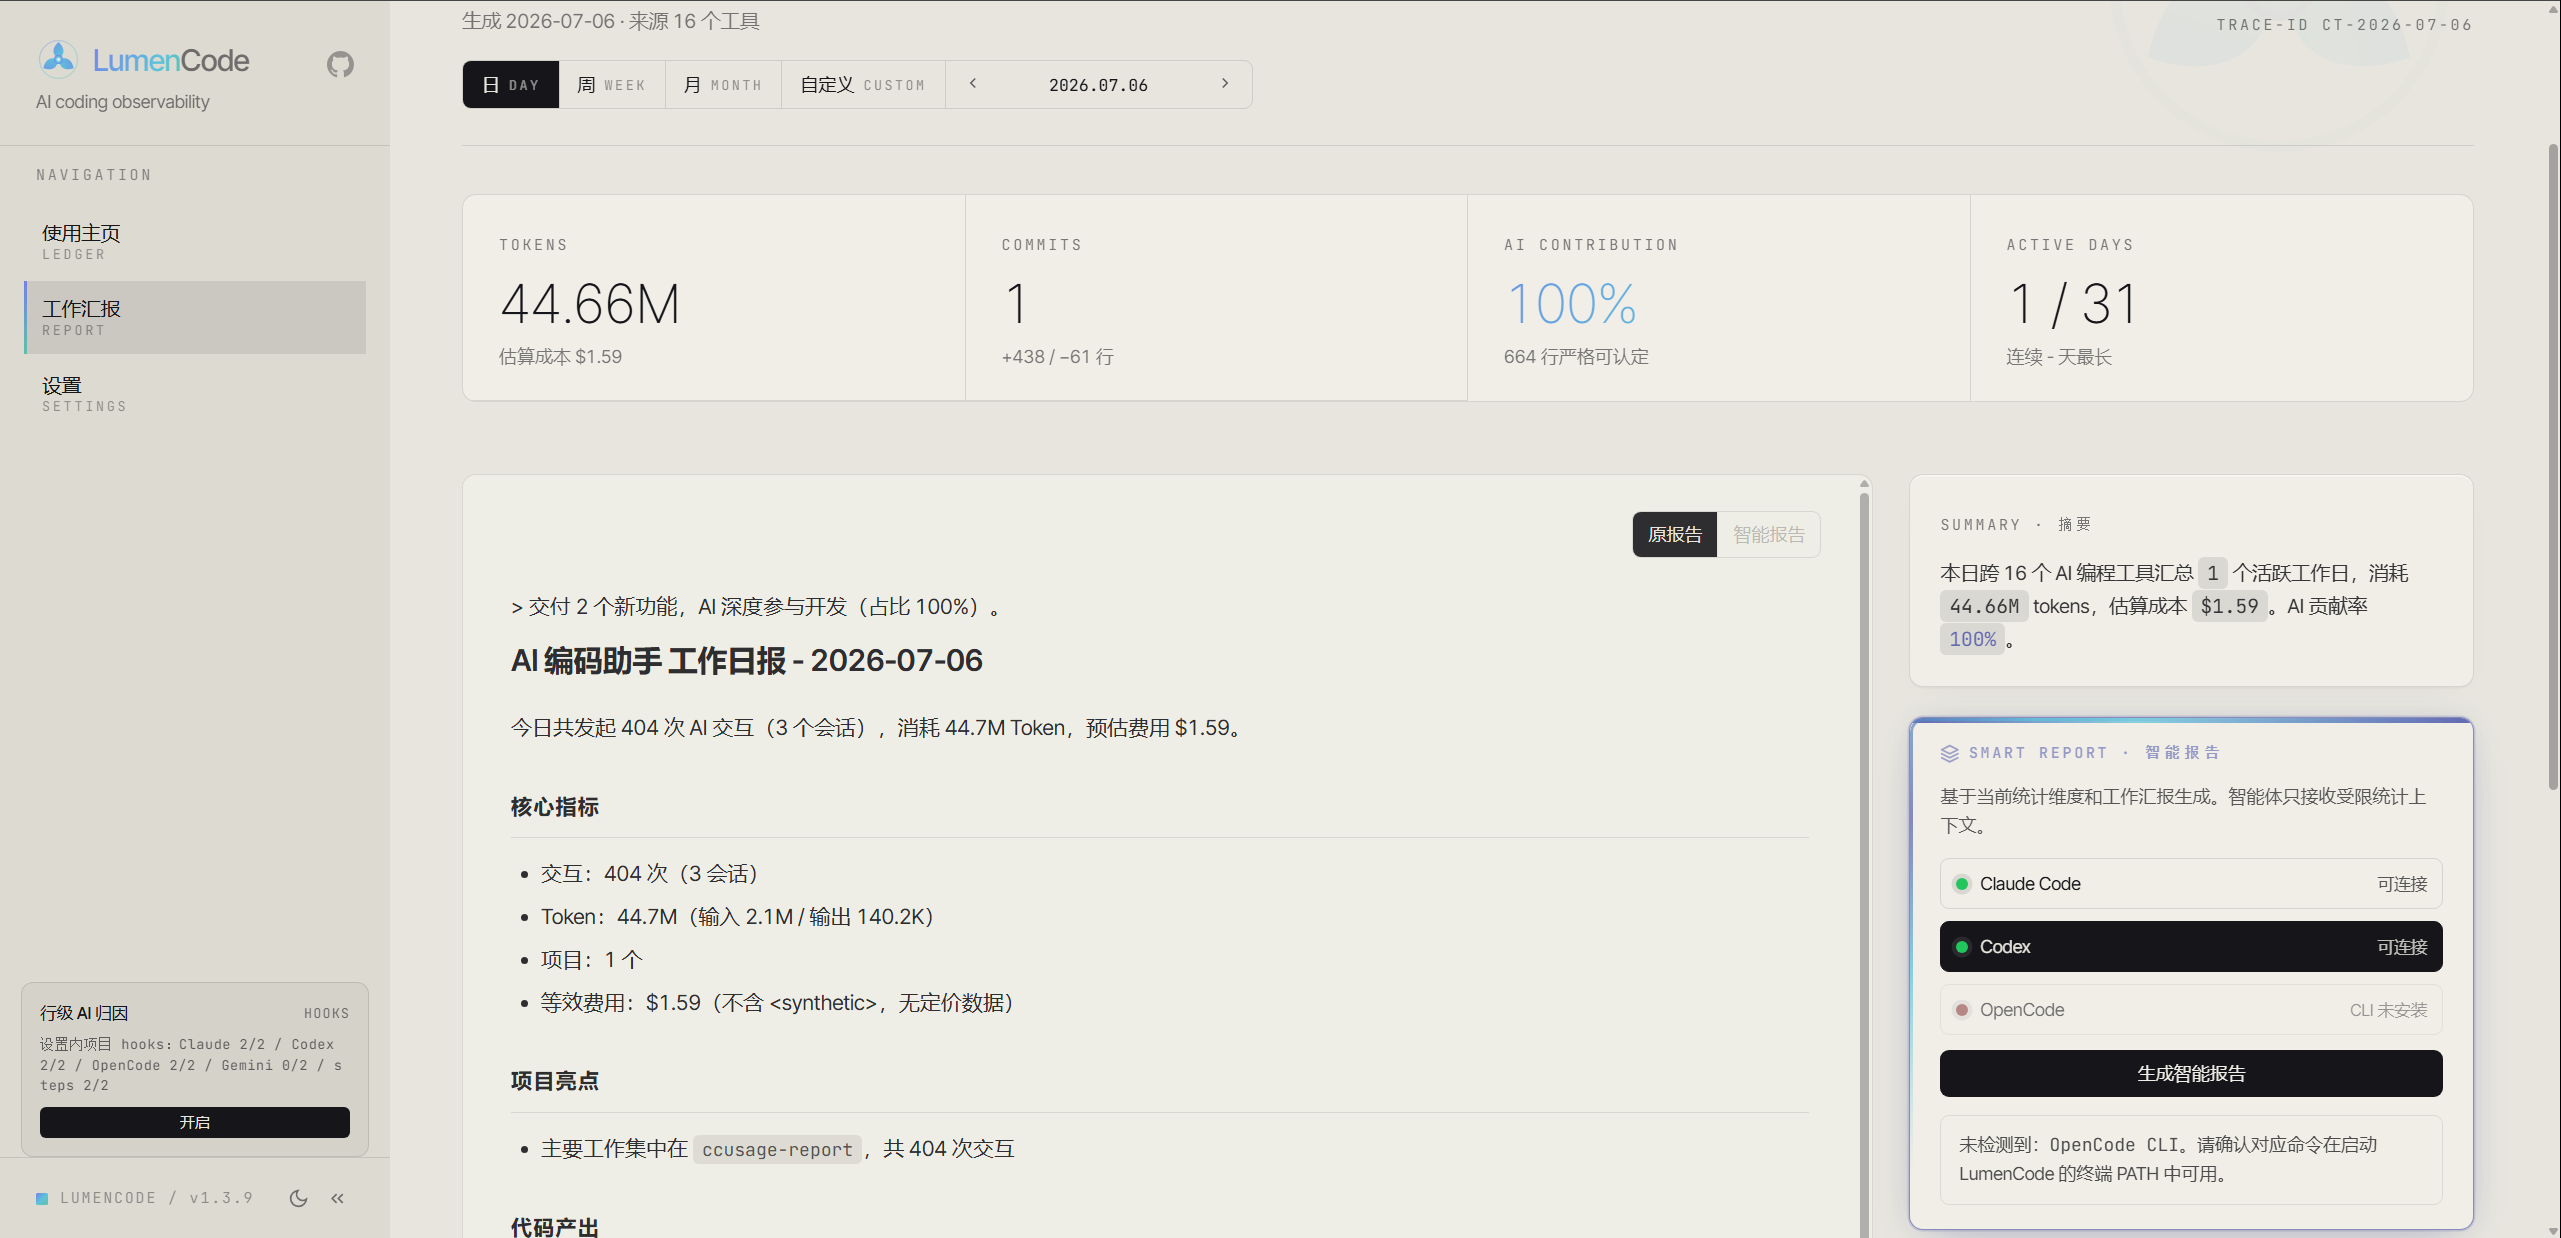
Task: Open the GitHub repository icon
Action: tap(340, 64)
